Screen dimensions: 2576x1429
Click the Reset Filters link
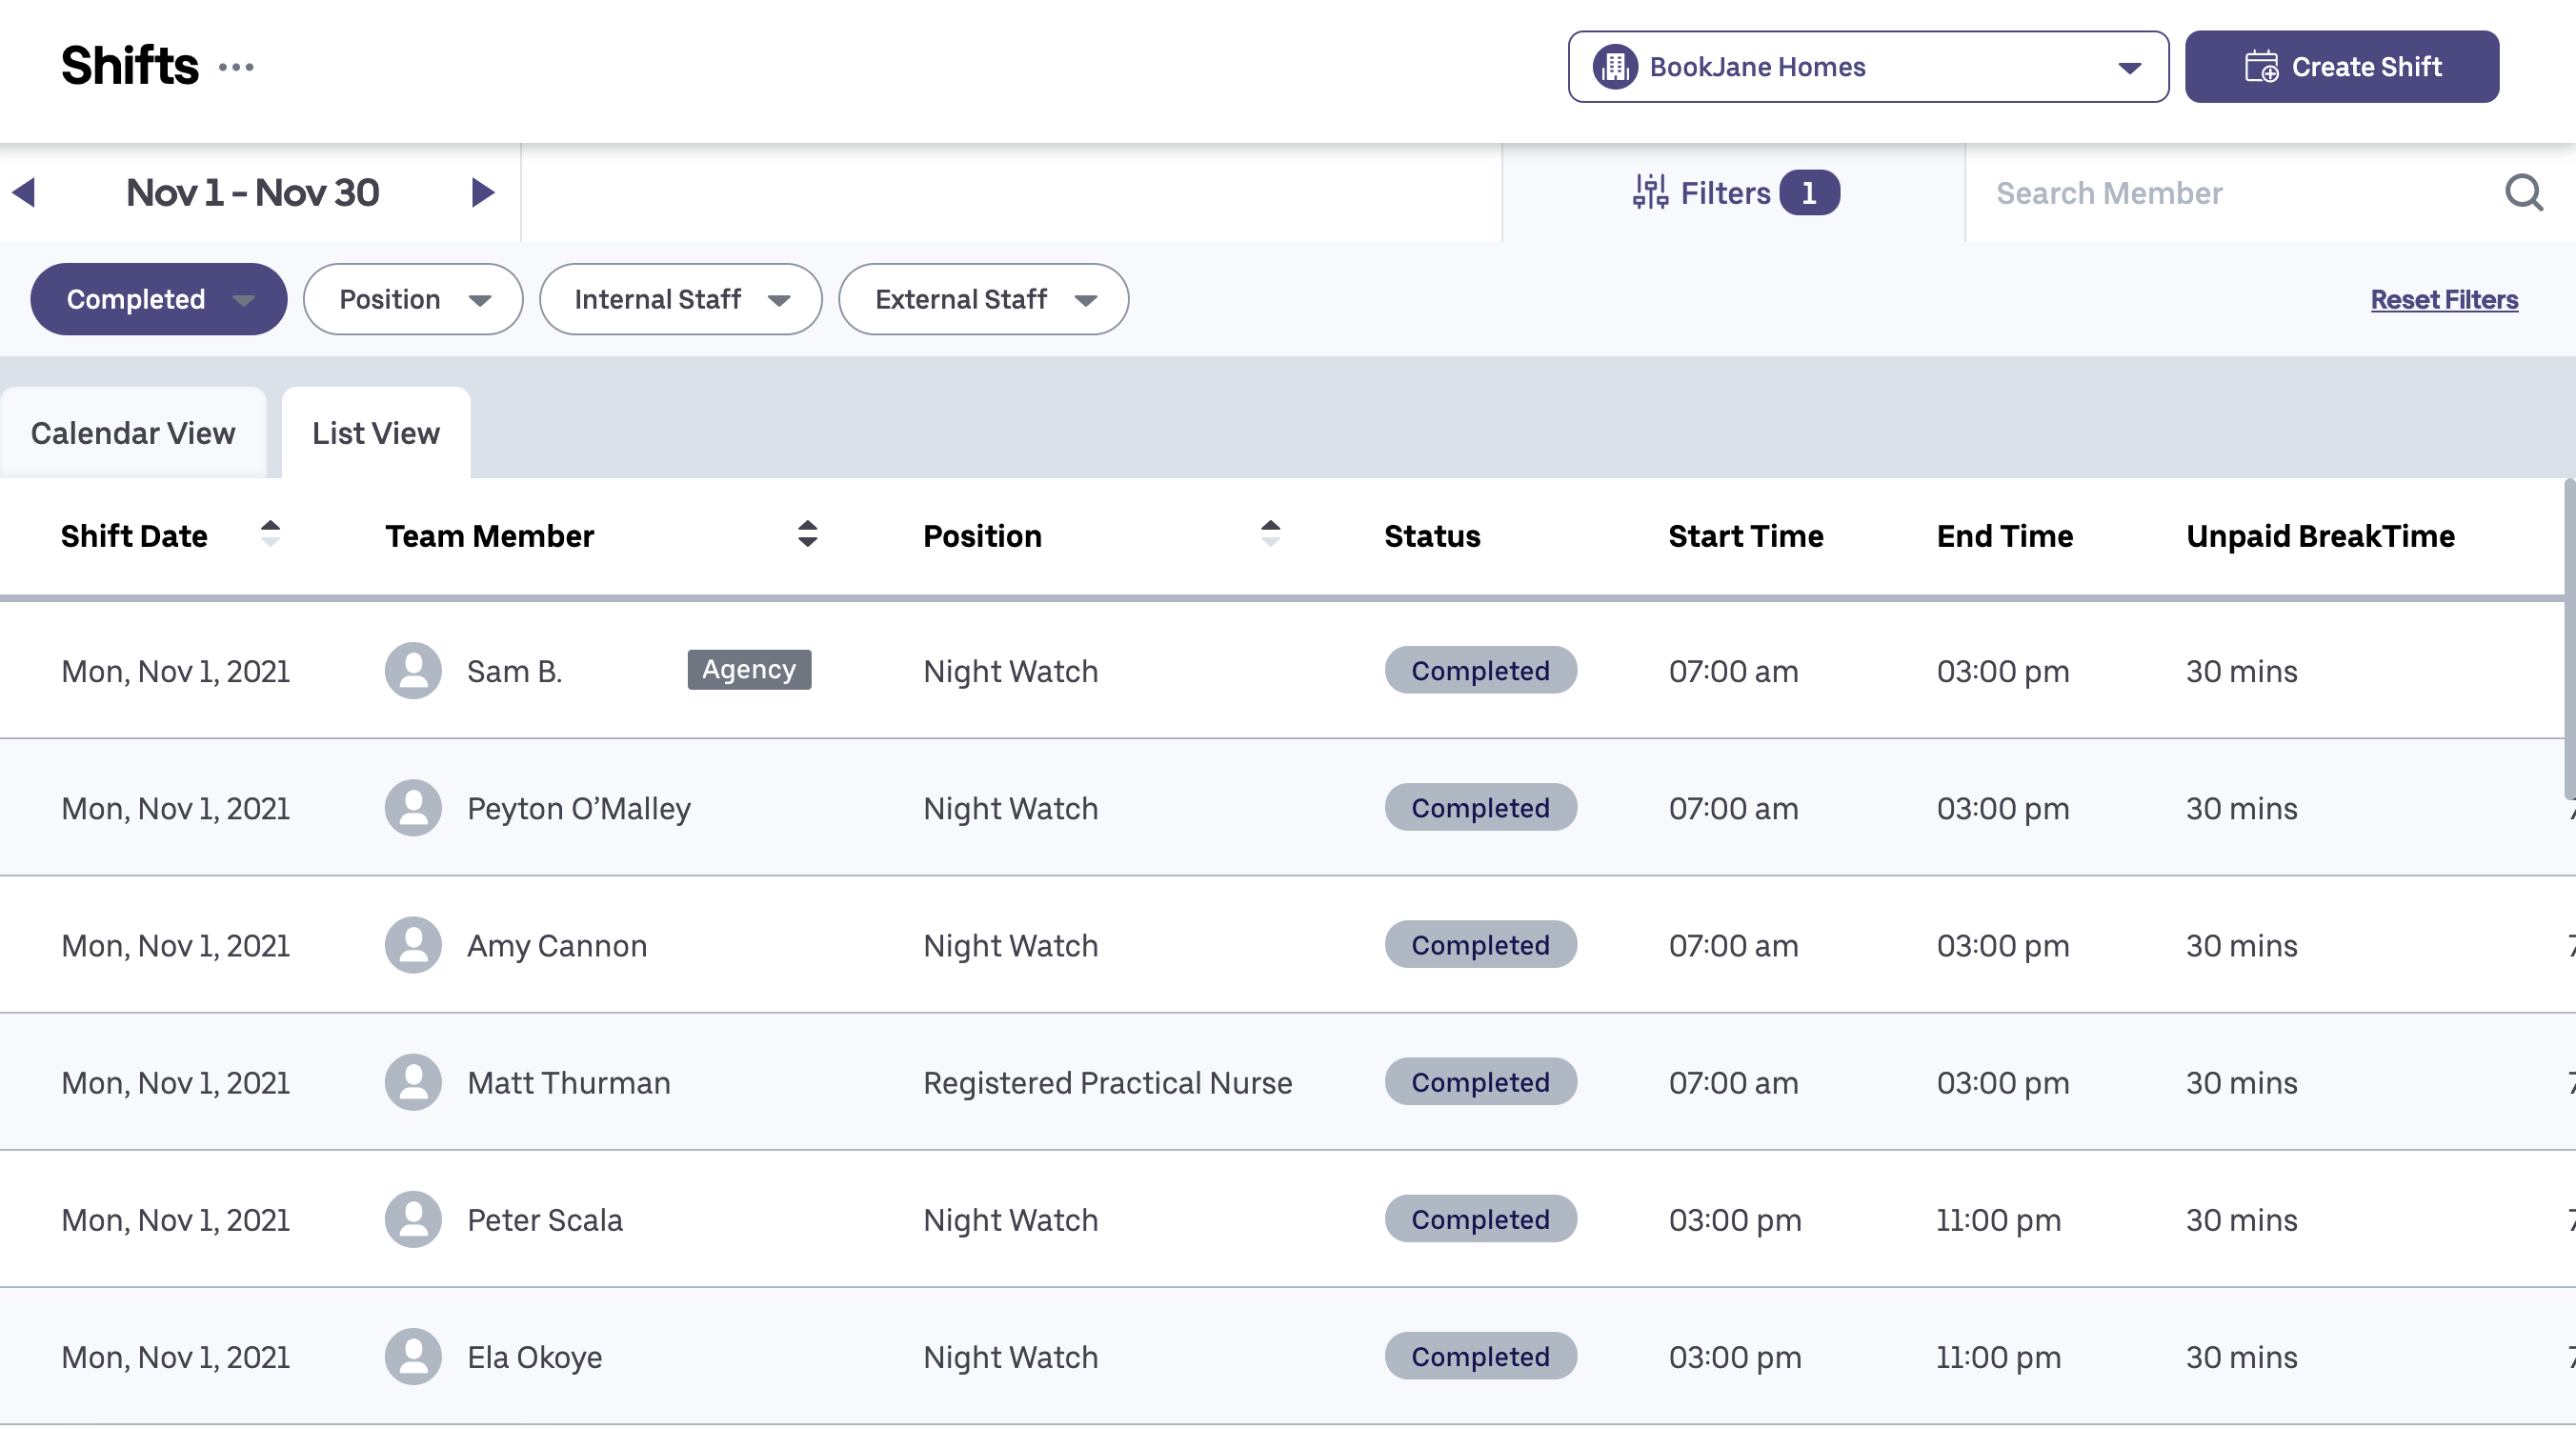[x=2443, y=299]
